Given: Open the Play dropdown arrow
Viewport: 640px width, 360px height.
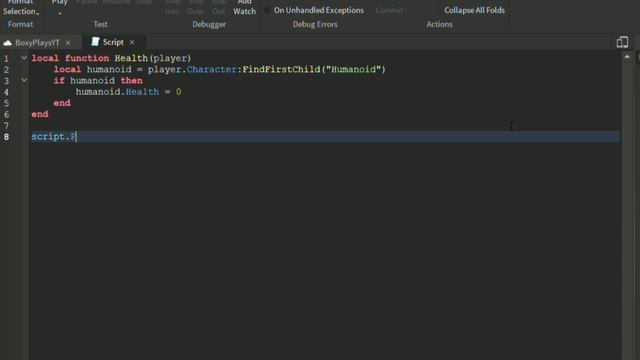Looking at the screenshot, I should point(60,13).
